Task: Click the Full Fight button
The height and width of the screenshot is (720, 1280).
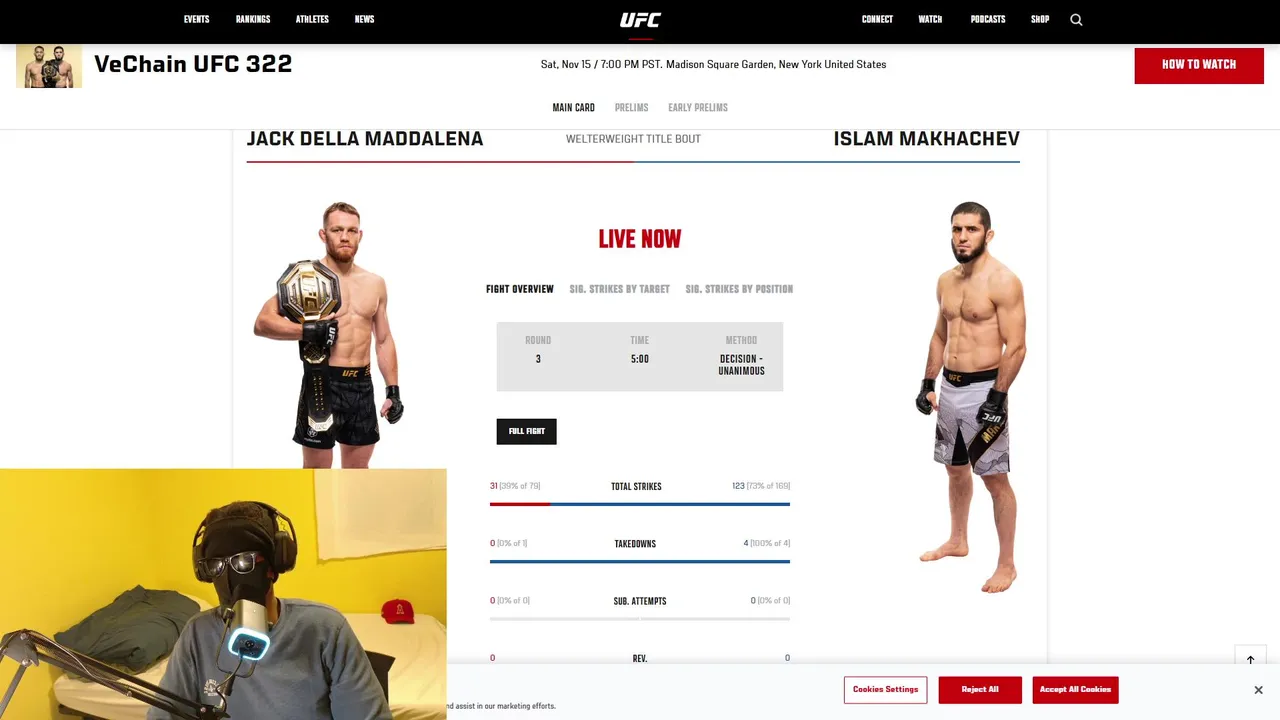Action: (x=527, y=432)
